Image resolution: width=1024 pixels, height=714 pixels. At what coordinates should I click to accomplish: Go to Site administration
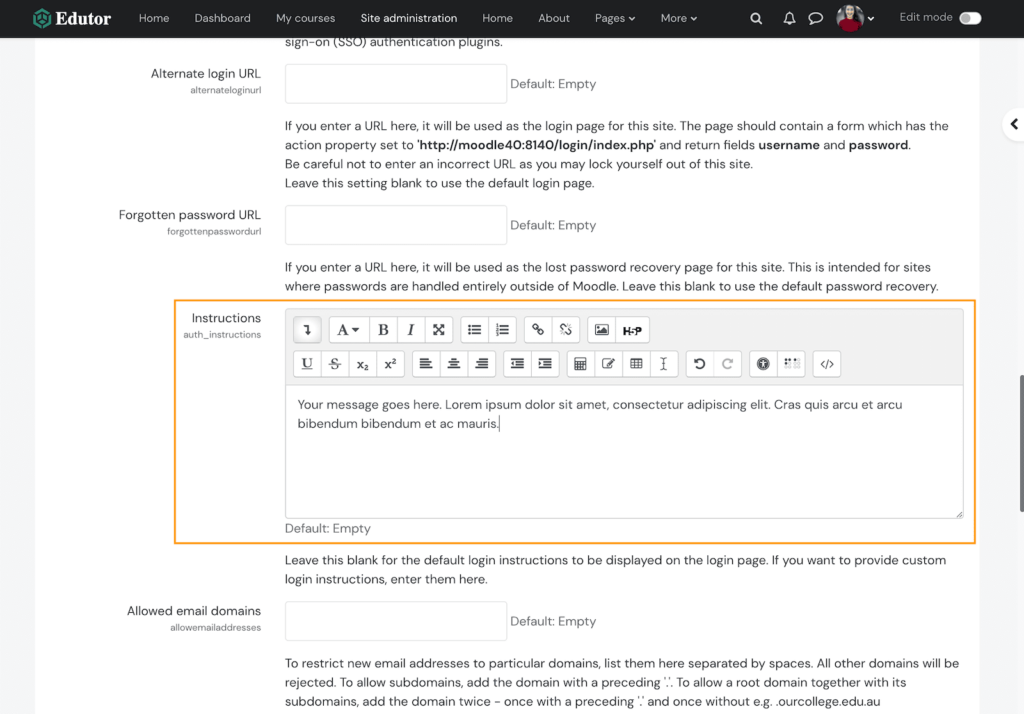[408, 18]
